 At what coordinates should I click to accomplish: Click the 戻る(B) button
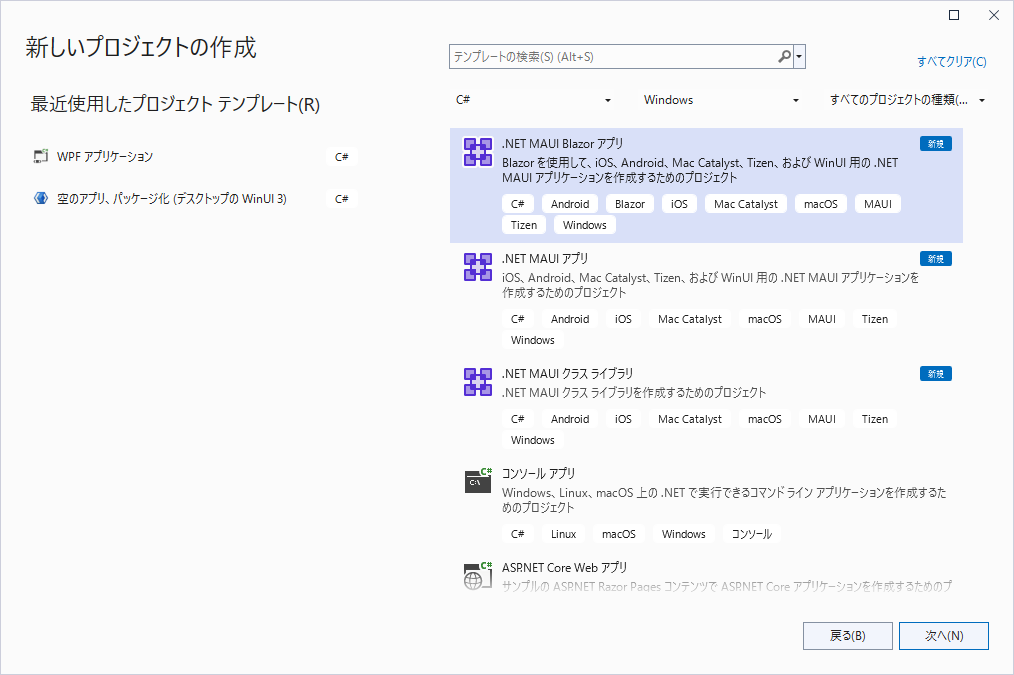(x=848, y=636)
